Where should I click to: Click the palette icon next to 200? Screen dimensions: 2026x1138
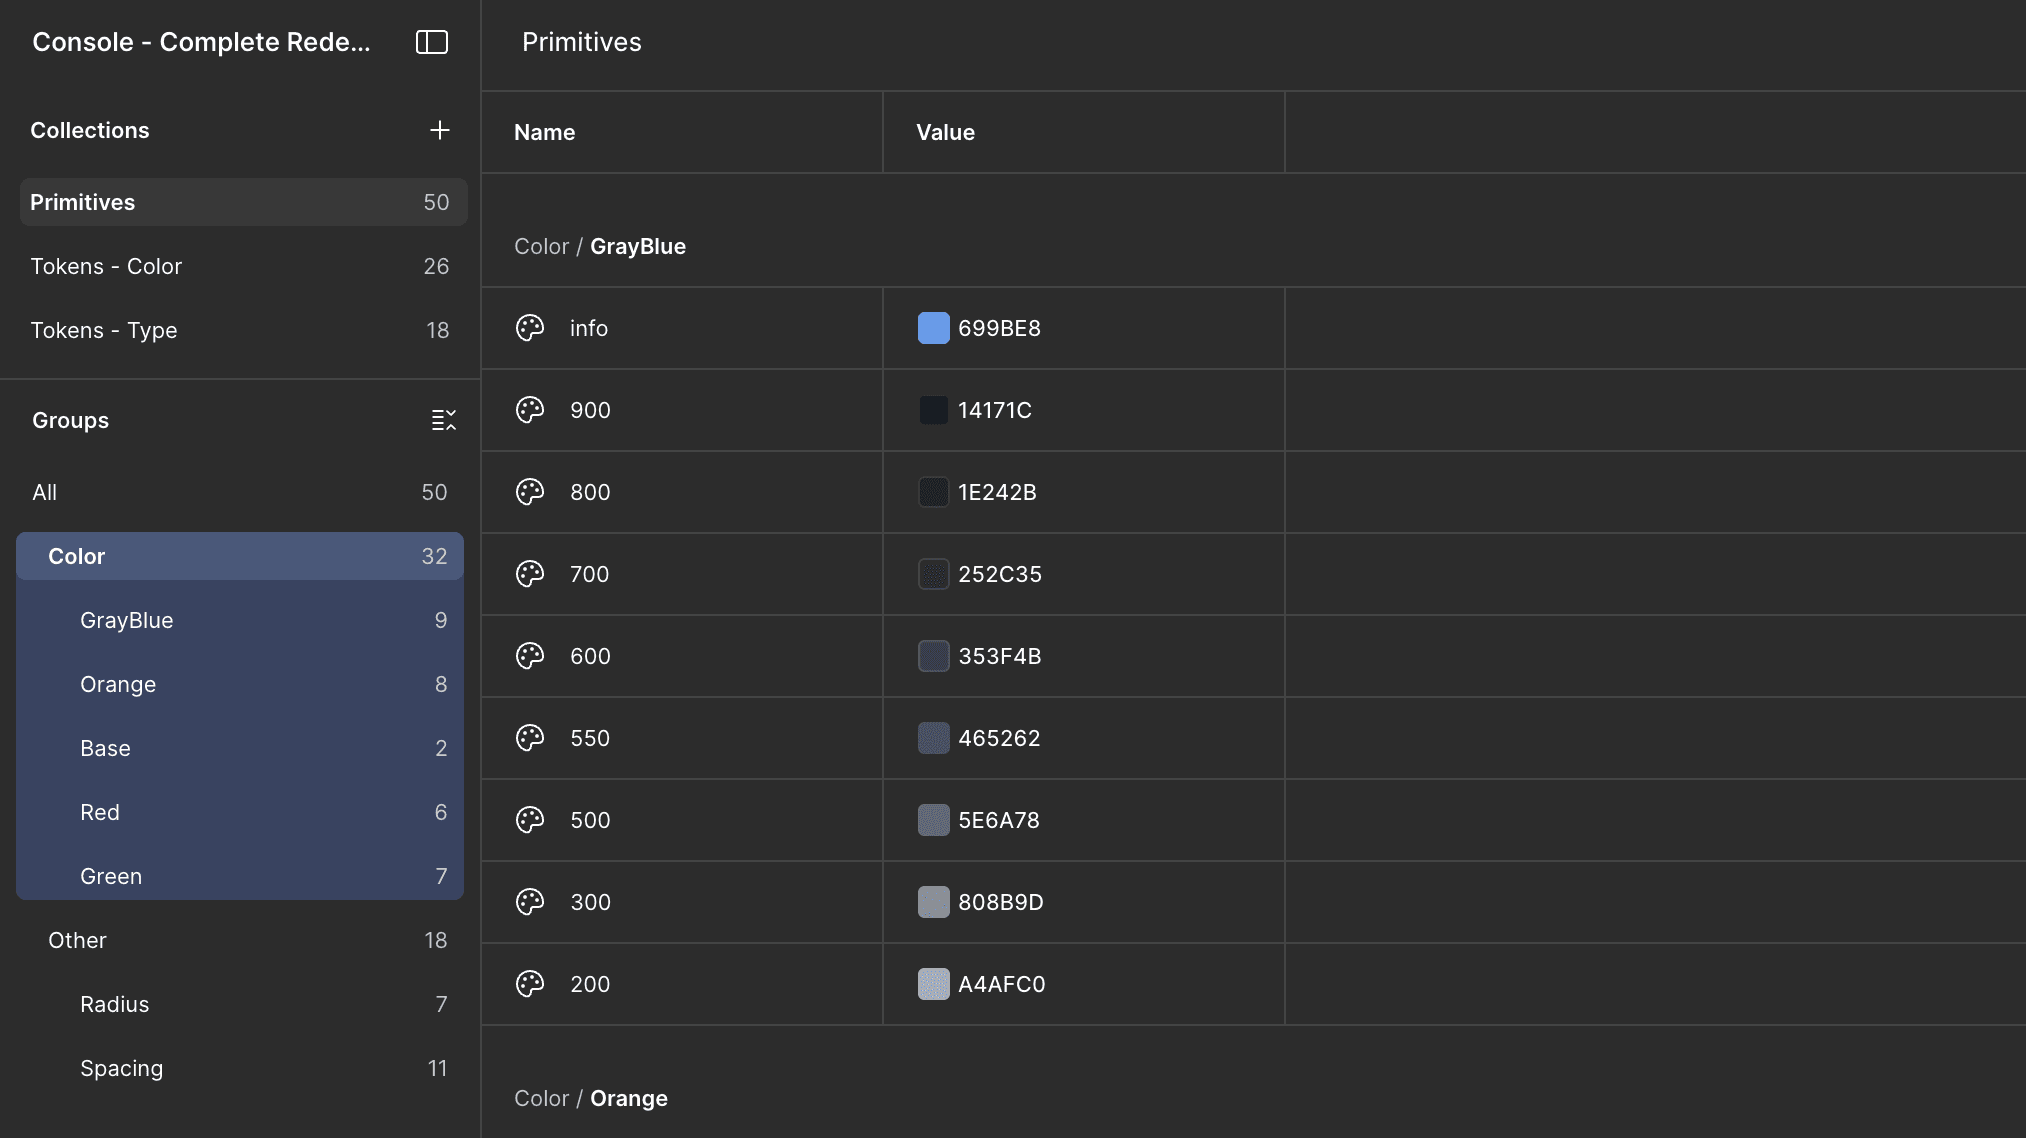tap(530, 984)
